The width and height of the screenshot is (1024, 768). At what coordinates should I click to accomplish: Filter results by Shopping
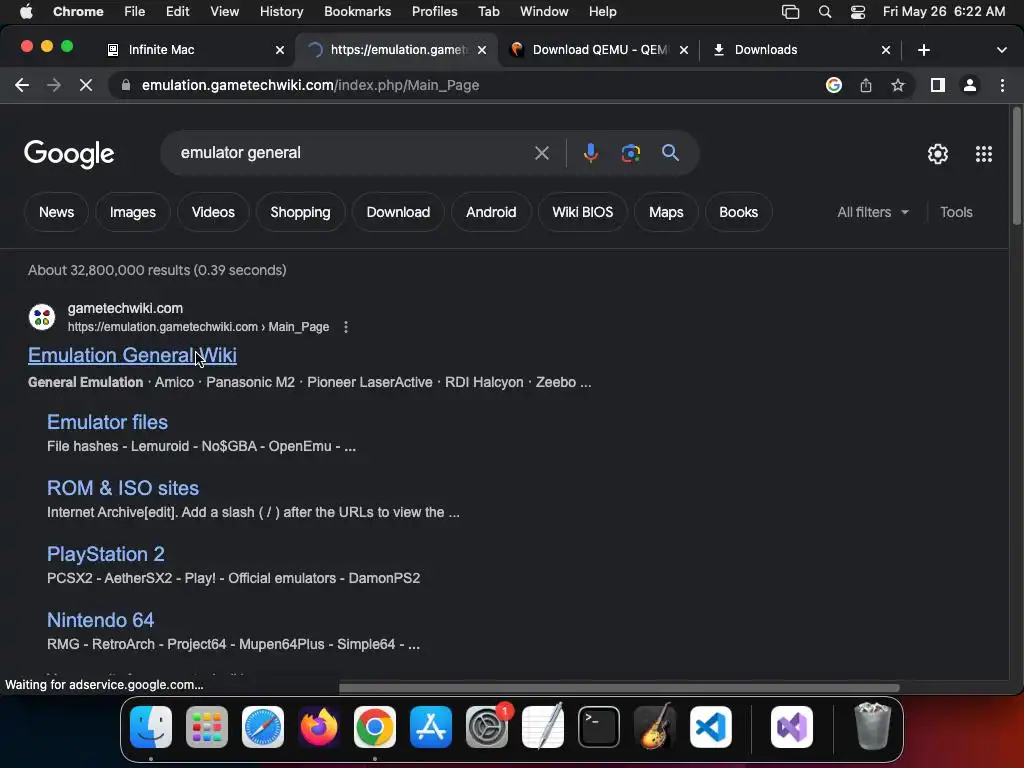pyautogui.click(x=300, y=212)
